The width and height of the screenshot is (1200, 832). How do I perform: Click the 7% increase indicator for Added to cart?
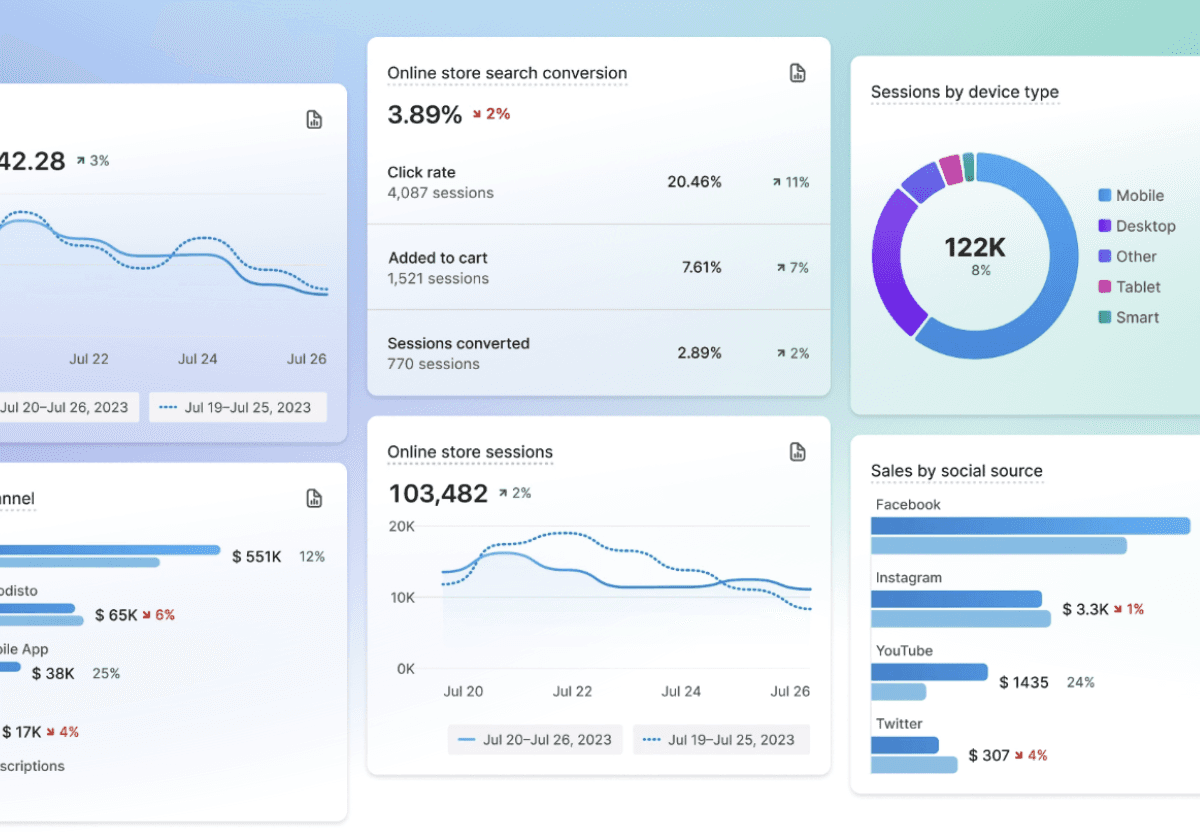pos(793,267)
